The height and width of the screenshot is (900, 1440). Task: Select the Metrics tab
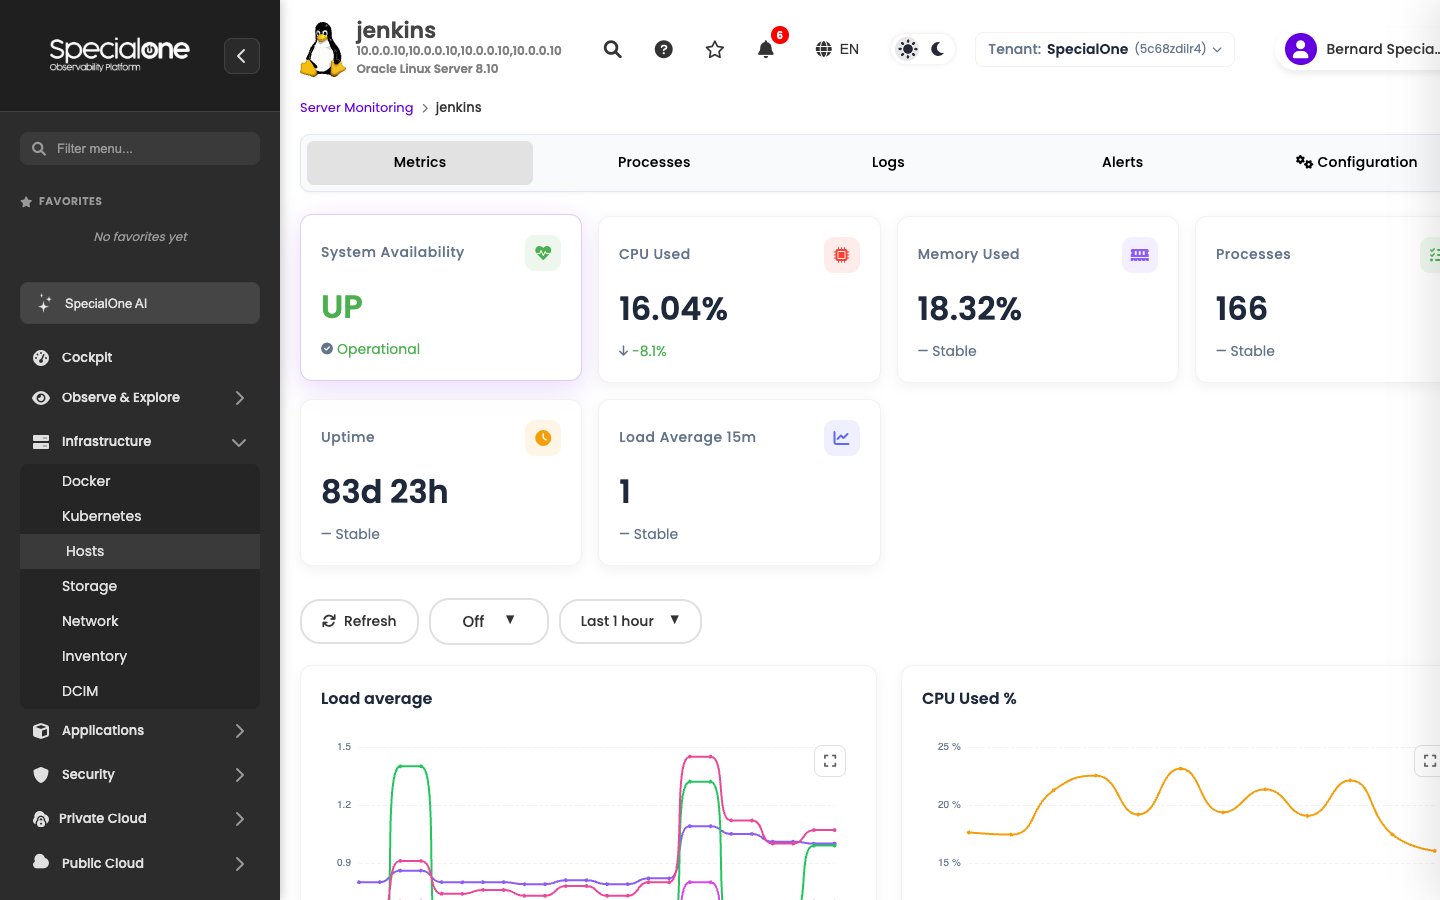click(420, 162)
